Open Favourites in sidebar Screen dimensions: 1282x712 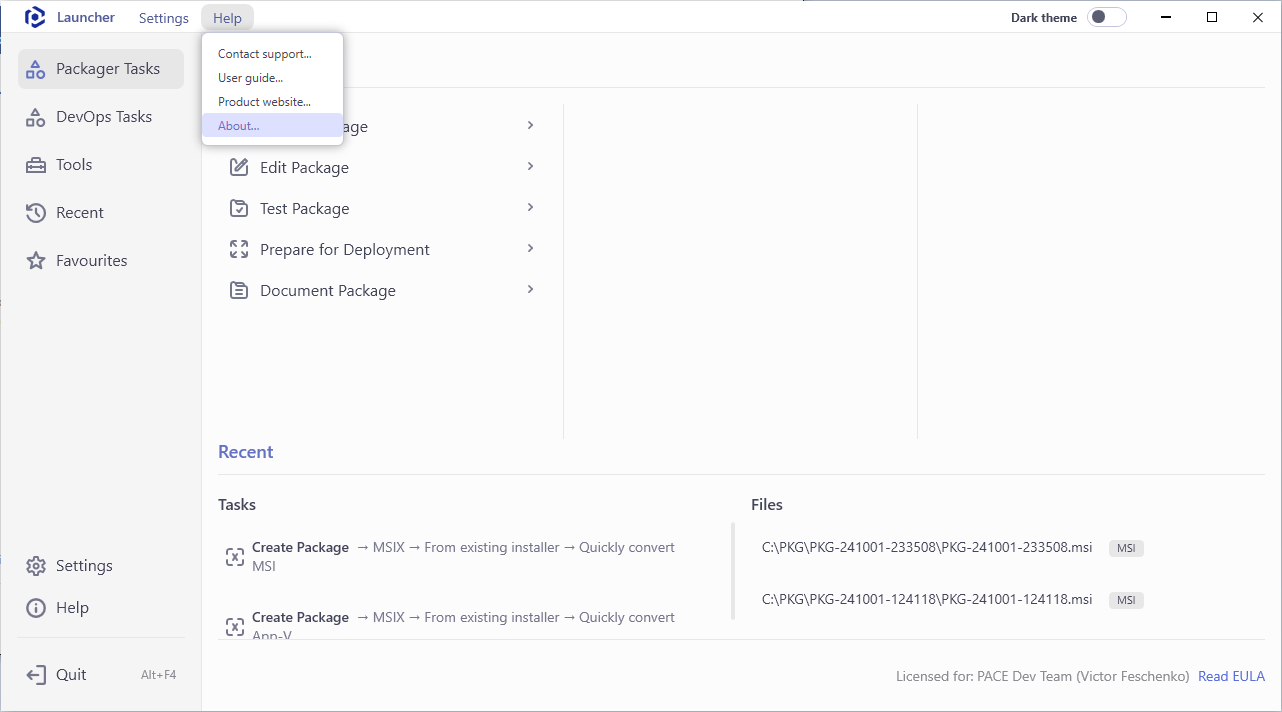pyautogui.click(x=101, y=261)
